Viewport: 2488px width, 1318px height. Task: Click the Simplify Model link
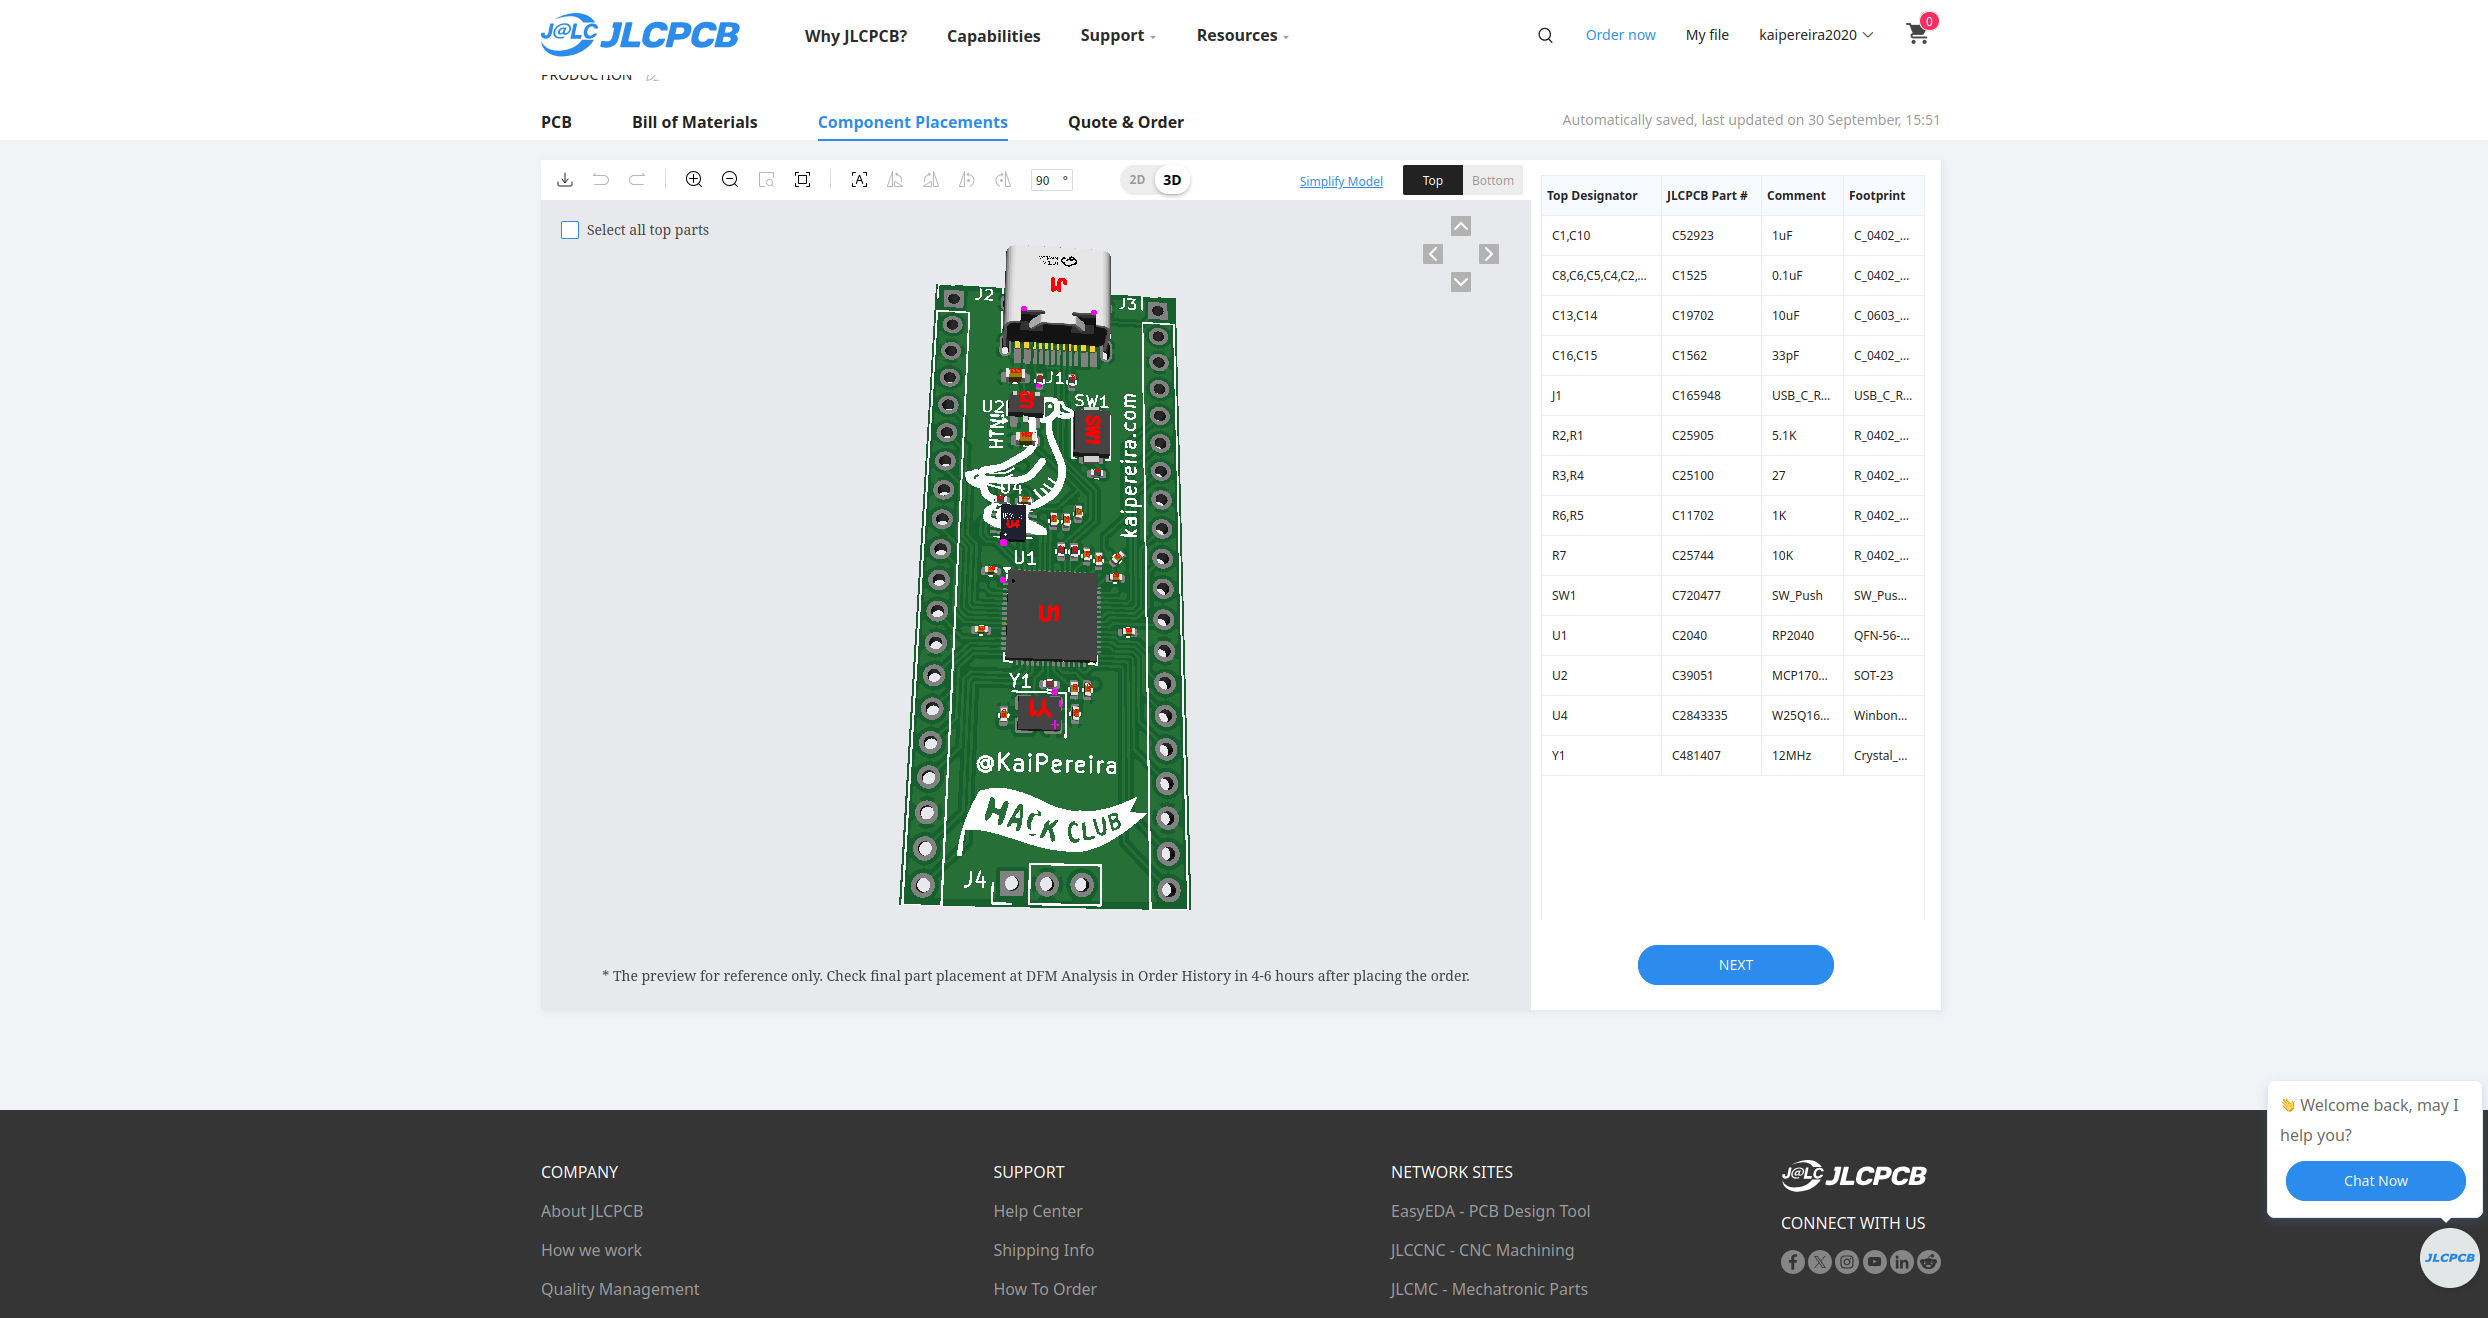pos(1341,181)
